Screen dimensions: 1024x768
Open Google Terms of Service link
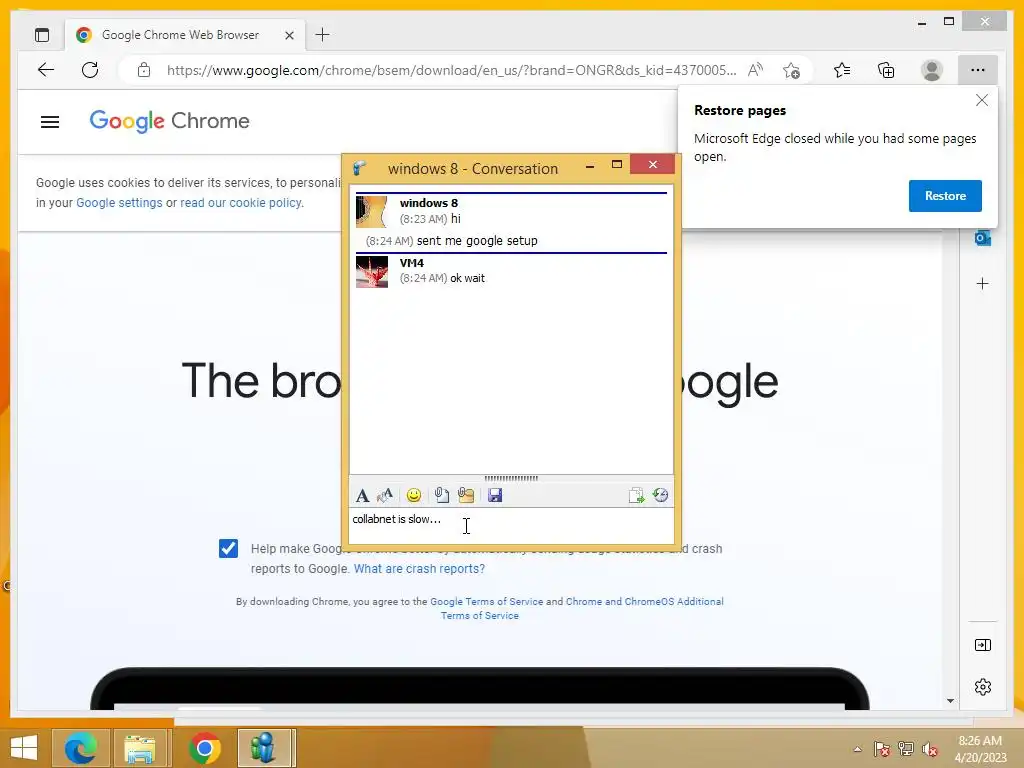(487, 601)
